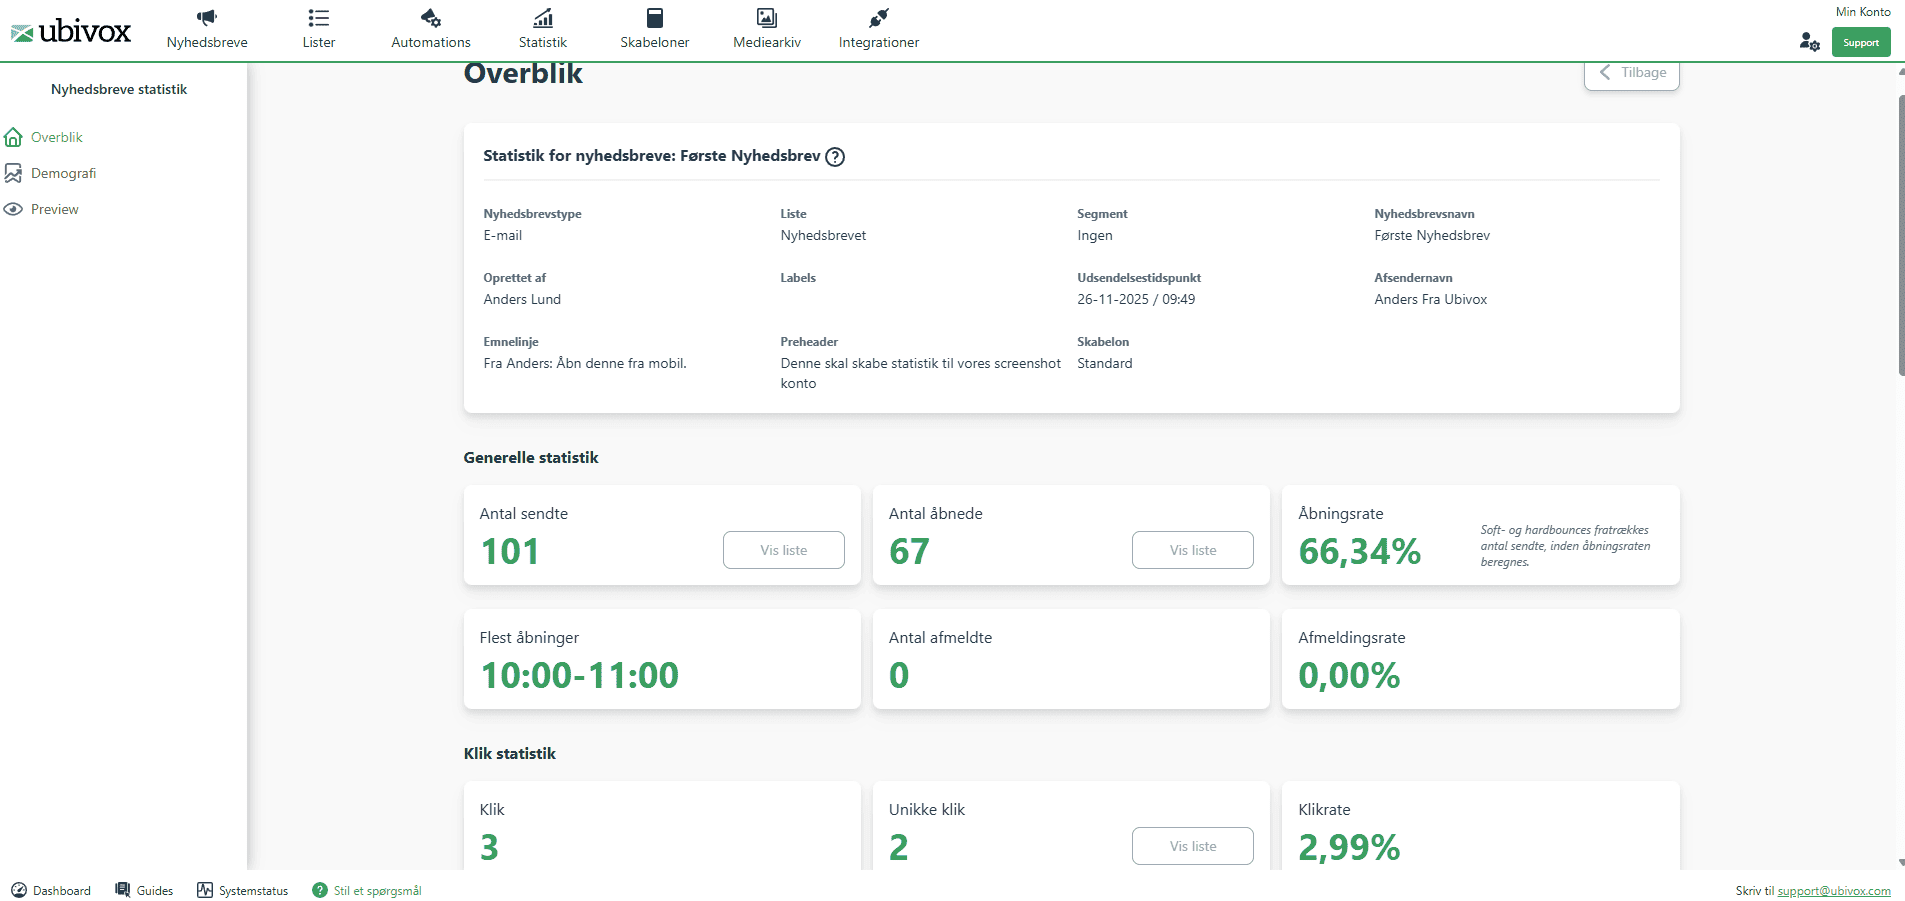
Task: Click the ubivox logo
Action: point(70,32)
